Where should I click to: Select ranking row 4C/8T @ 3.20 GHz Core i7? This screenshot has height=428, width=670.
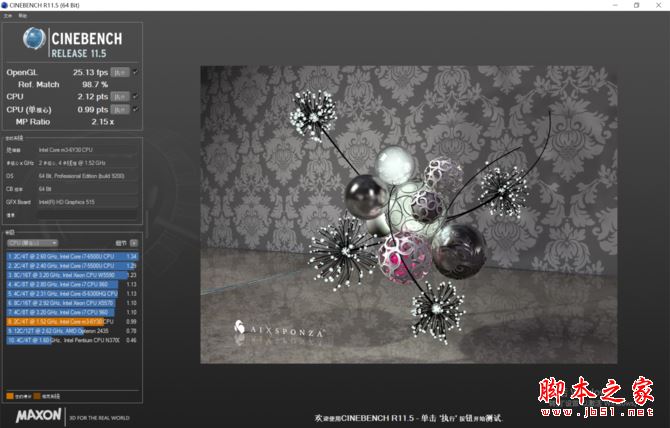pos(72,312)
